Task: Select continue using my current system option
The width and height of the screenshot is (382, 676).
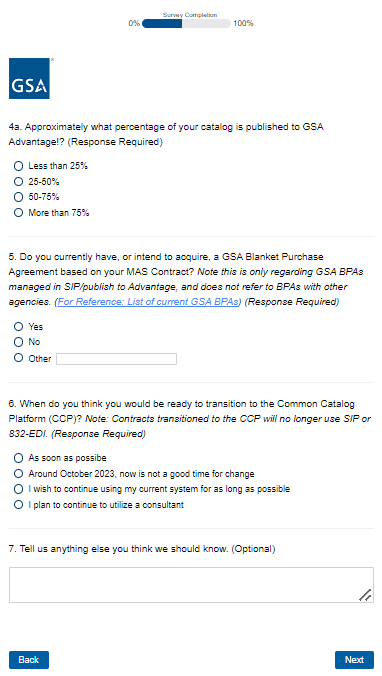Action: [x=18, y=489]
